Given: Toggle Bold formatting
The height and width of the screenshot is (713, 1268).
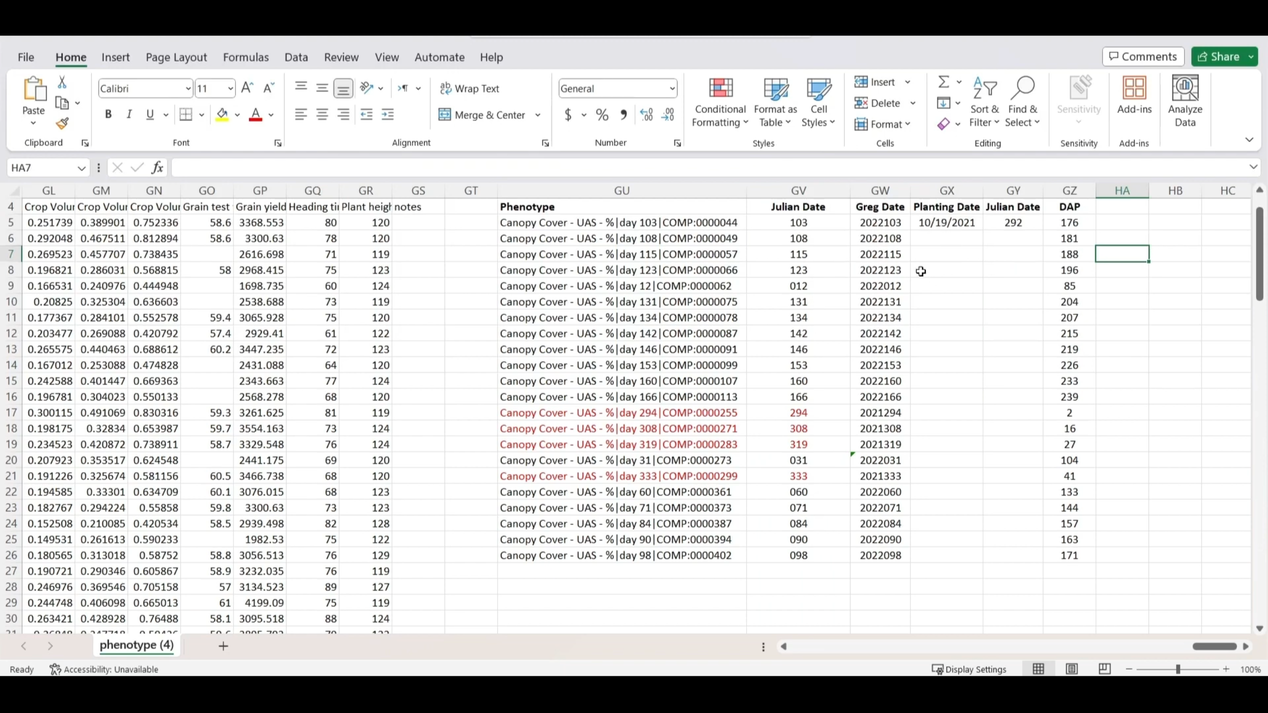Looking at the screenshot, I should (108, 115).
